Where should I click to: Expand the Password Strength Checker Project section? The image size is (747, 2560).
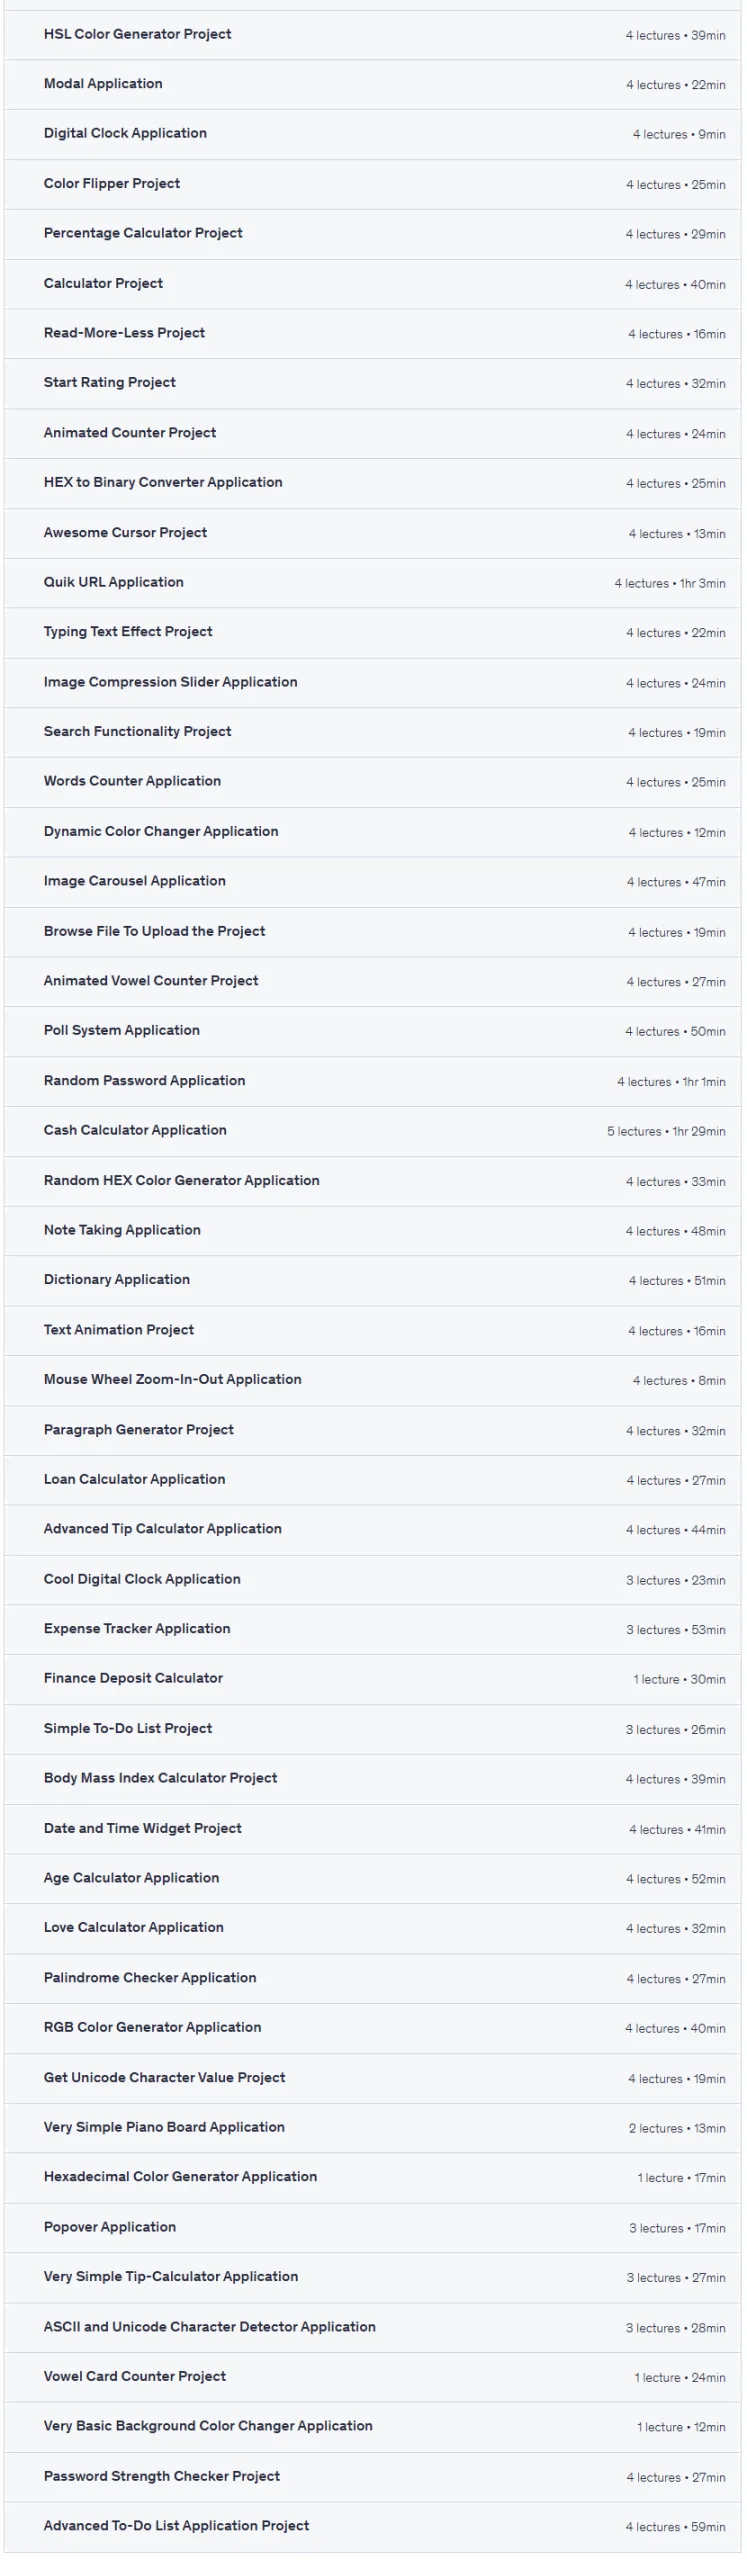click(372, 2477)
